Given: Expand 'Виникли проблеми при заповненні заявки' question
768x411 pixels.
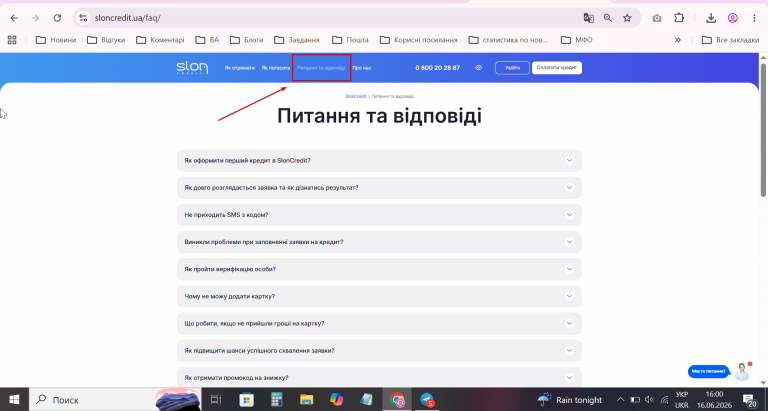Looking at the screenshot, I should coord(379,242).
